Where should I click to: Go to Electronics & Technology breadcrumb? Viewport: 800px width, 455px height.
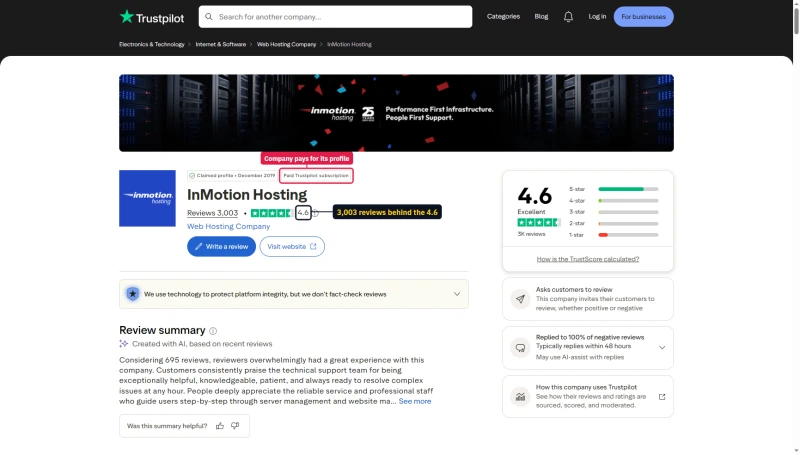(x=152, y=44)
